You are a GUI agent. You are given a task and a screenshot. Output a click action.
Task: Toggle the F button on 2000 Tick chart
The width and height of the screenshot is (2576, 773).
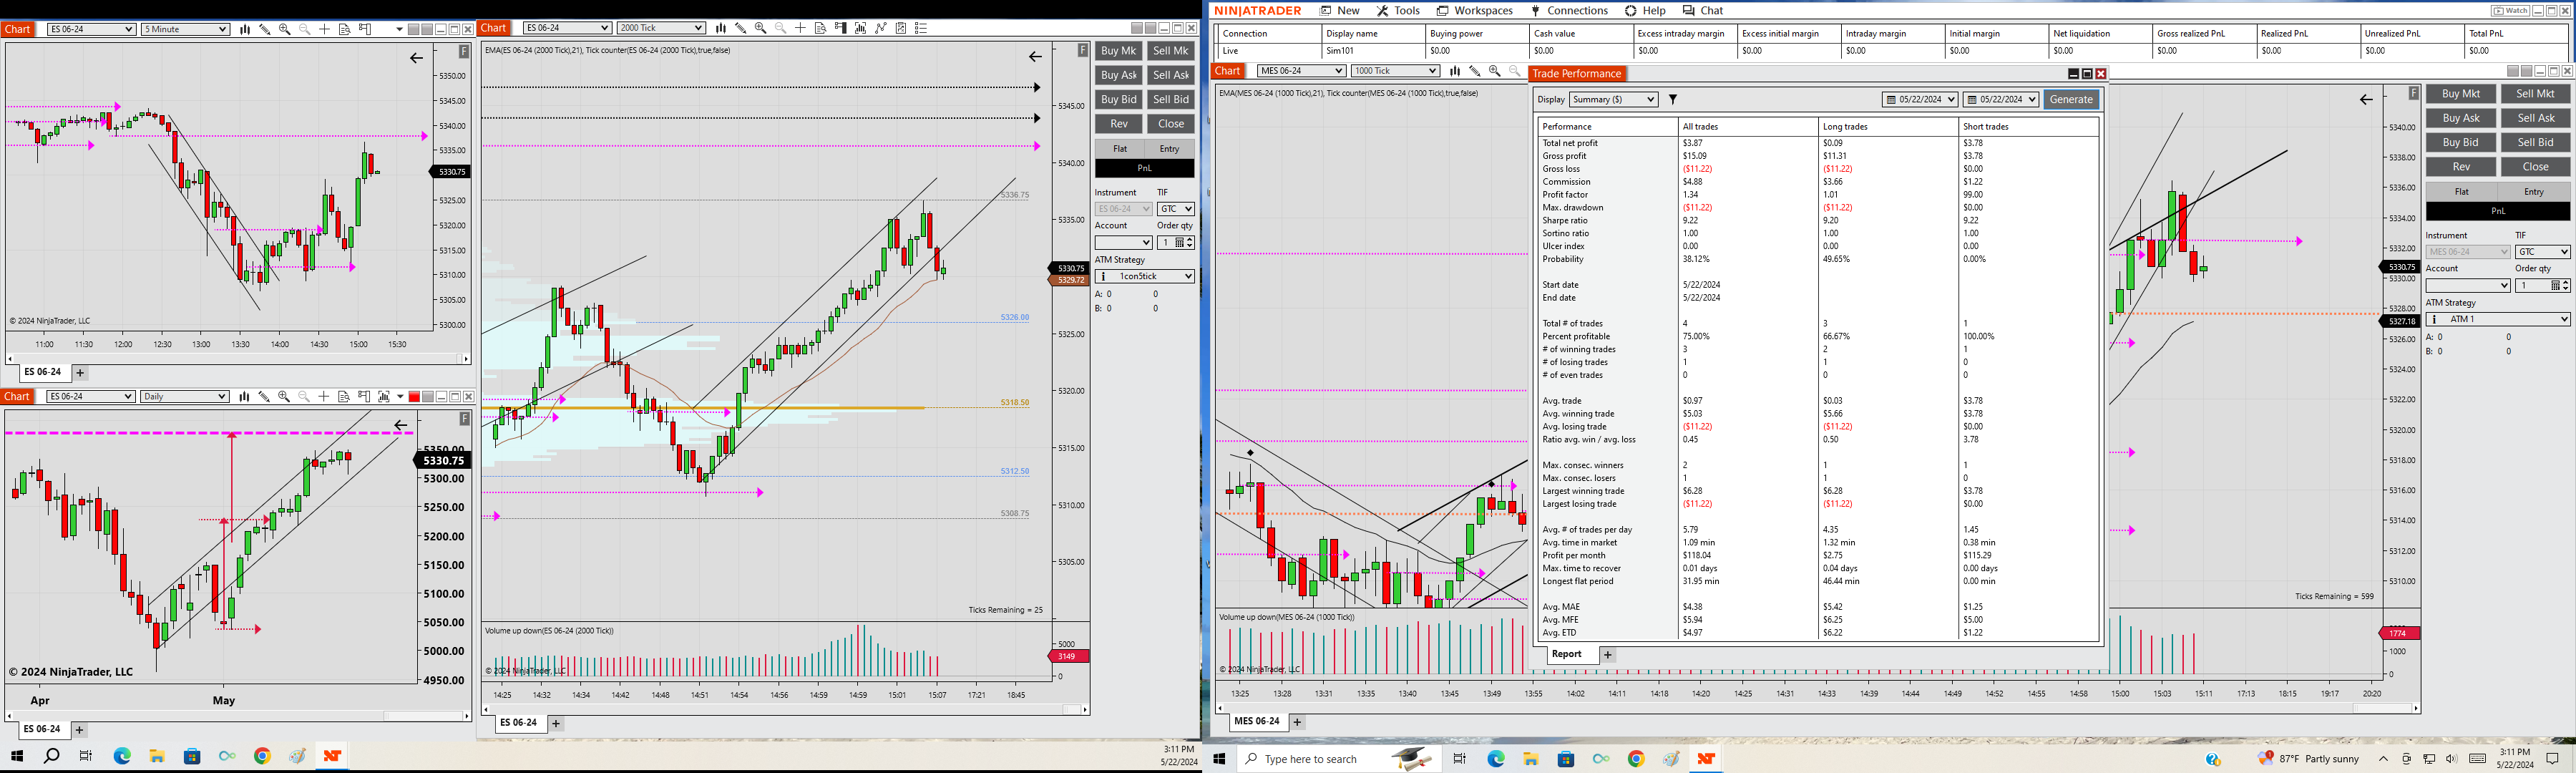(1083, 50)
